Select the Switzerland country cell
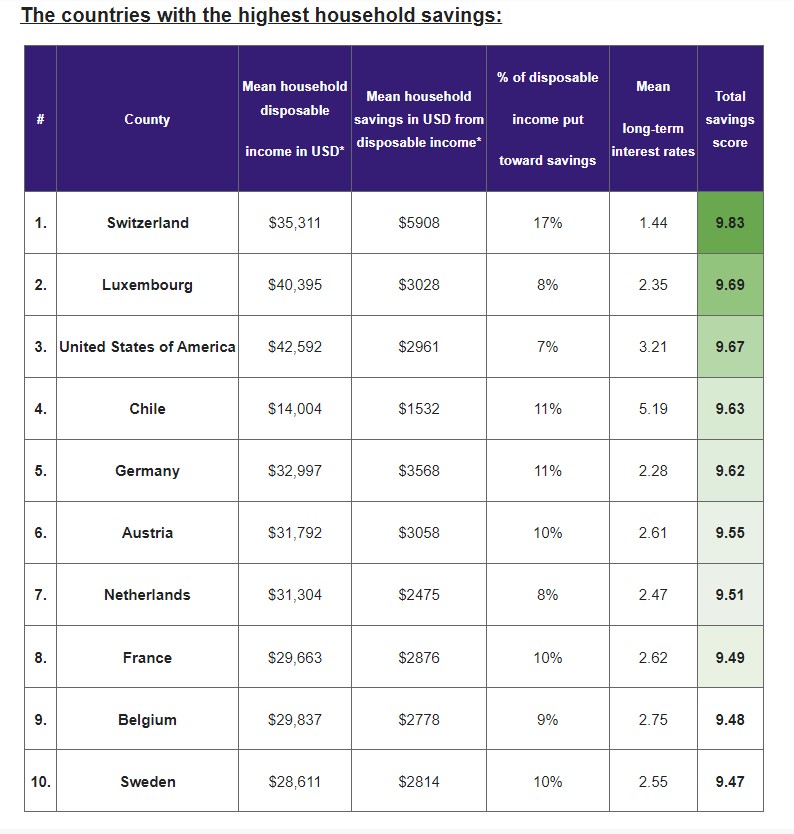Viewport: 794px width, 834px height. (x=147, y=223)
